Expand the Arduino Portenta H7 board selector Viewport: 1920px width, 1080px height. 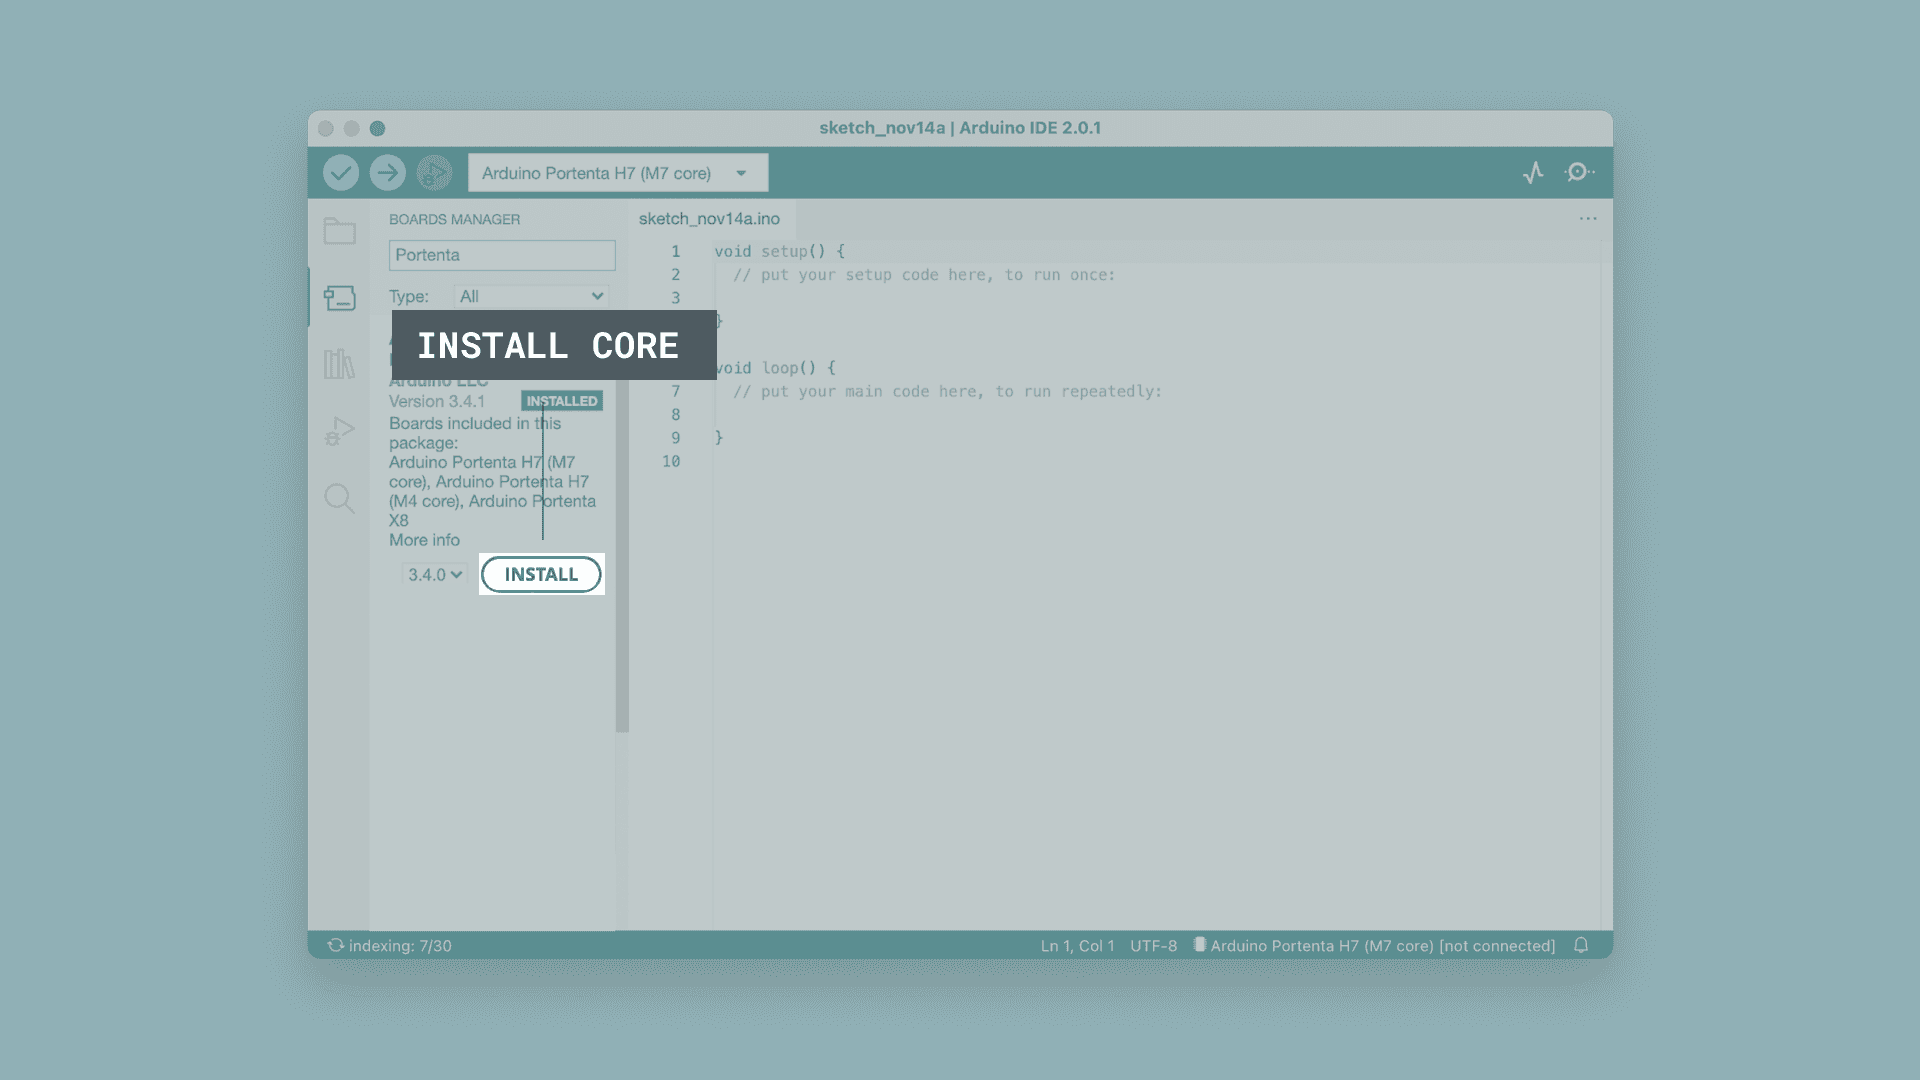[x=617, y=173]
